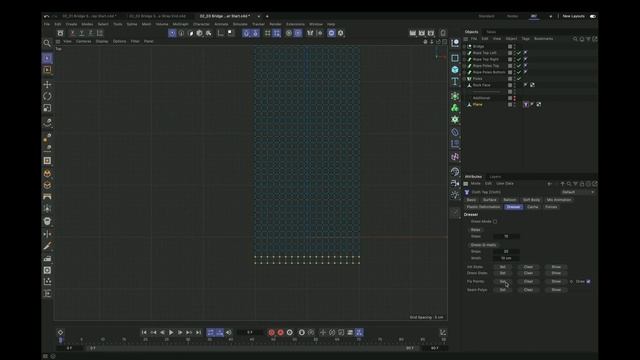Viewport: 640px width, 360px height.
Task: Switch to the Layers tab
Action: coord(495,177)
